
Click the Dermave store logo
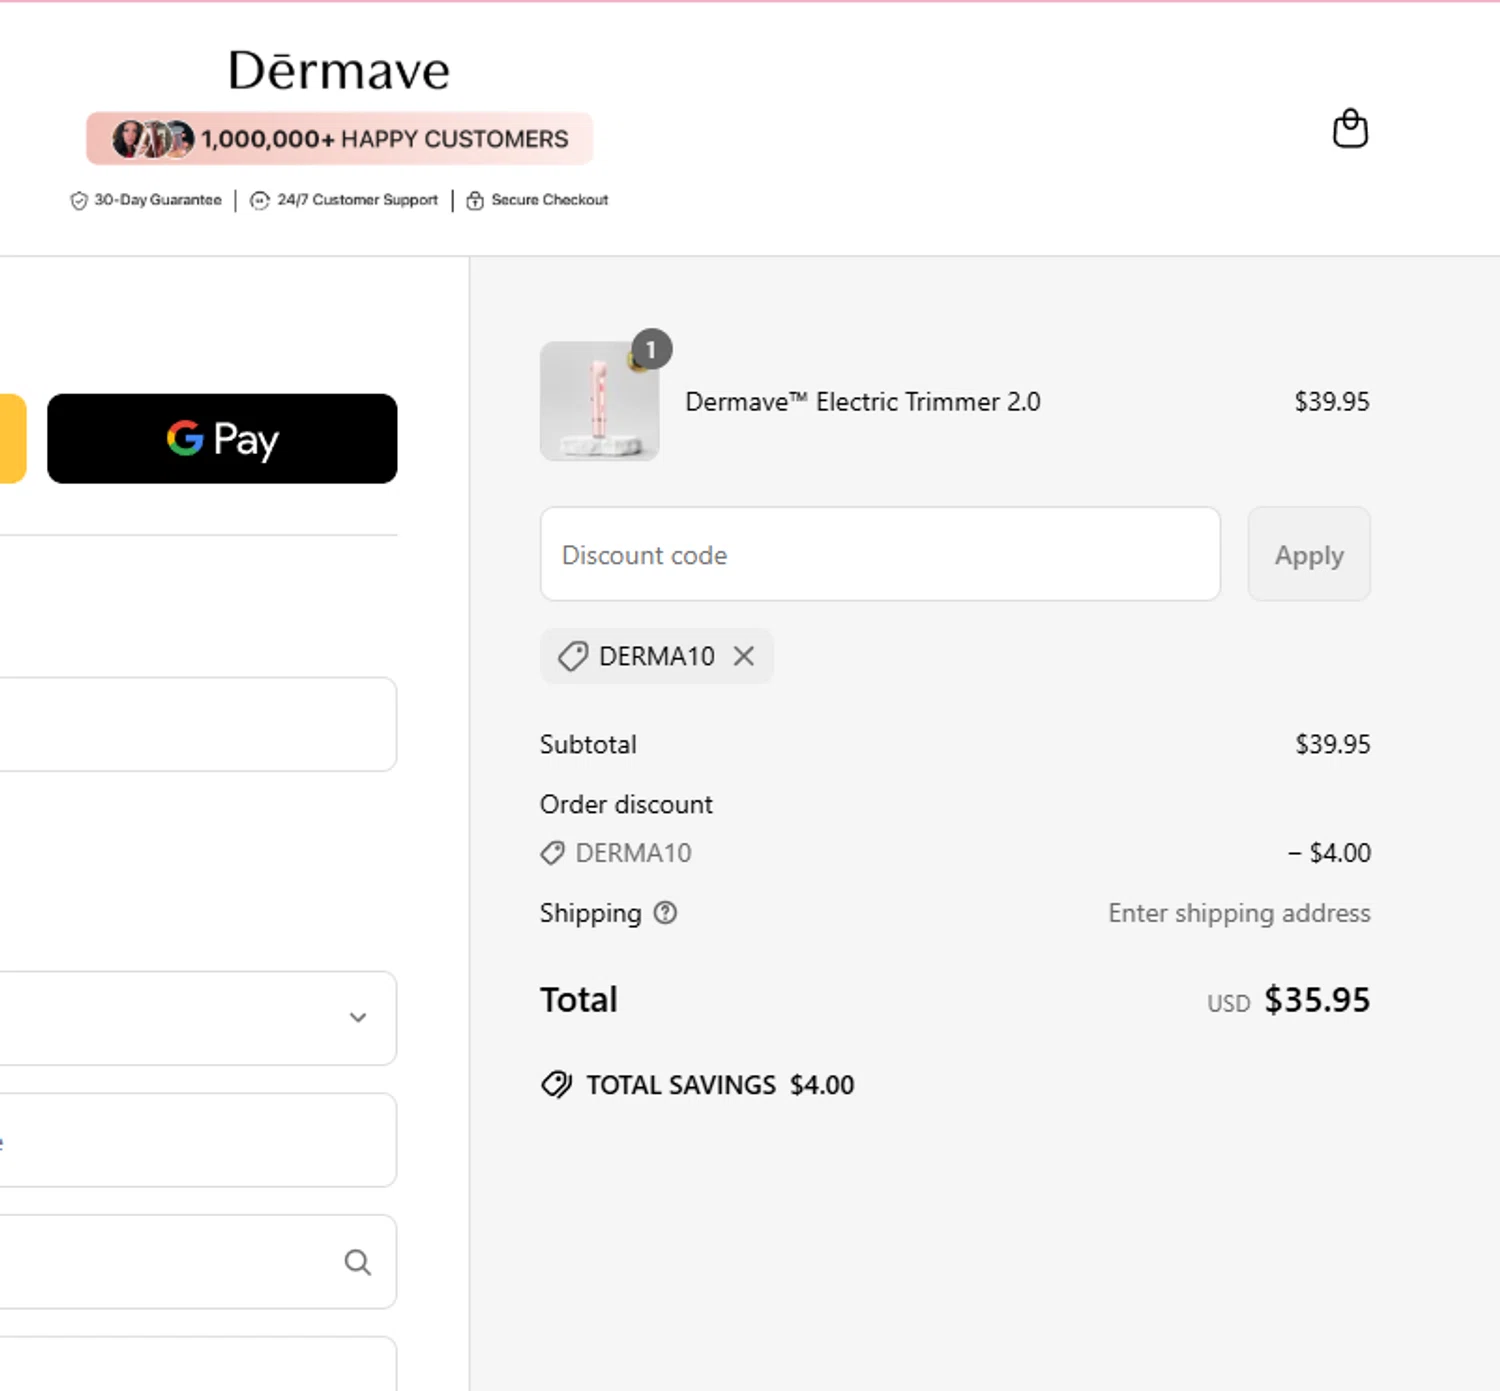click(x=339, y=71)
